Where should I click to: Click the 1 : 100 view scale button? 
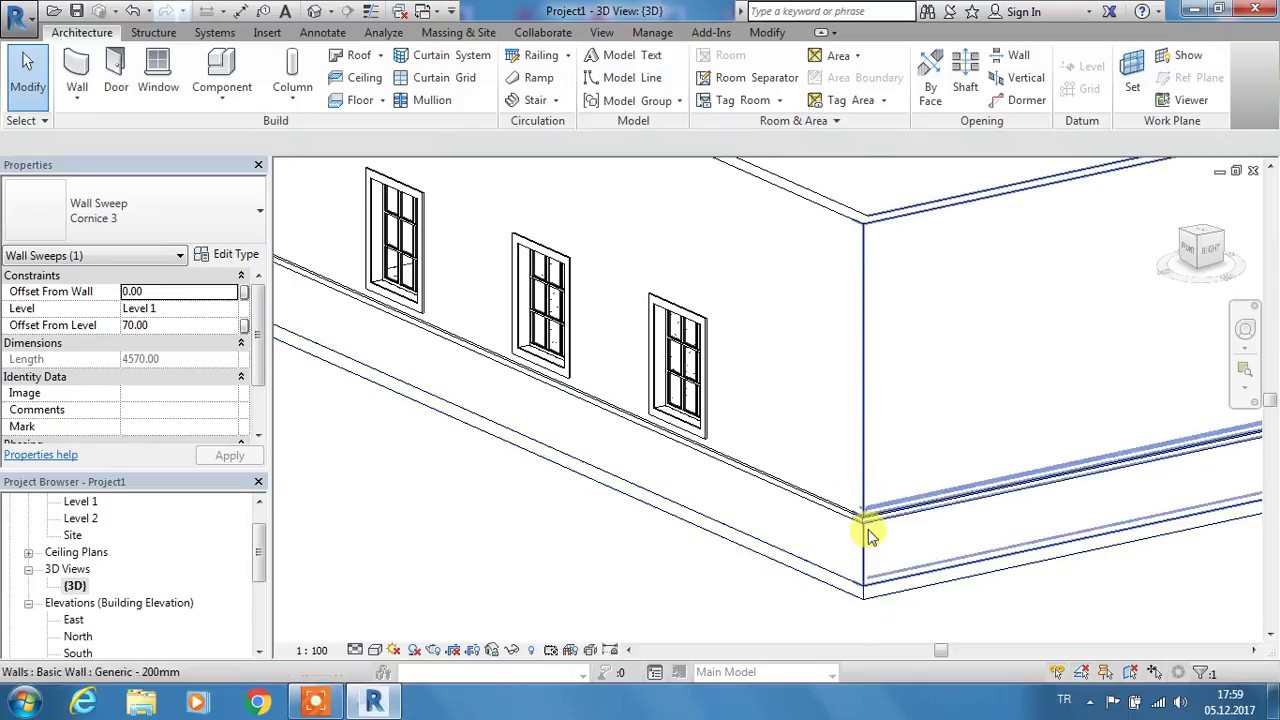click(x=311, y=651)
